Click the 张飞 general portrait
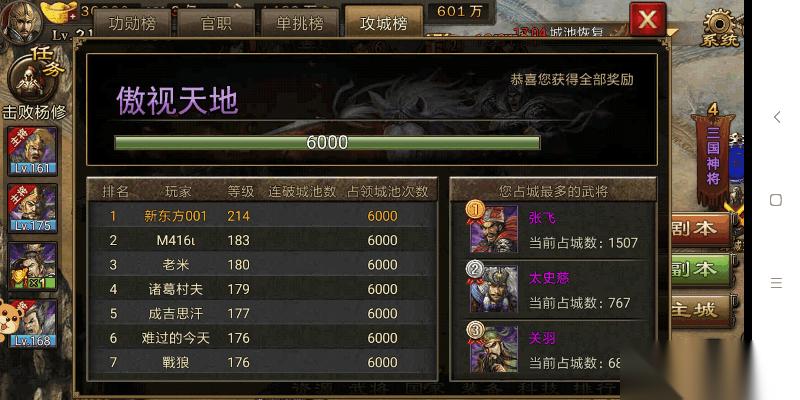Screen dimensions: 800x400 tap(494, 229)
